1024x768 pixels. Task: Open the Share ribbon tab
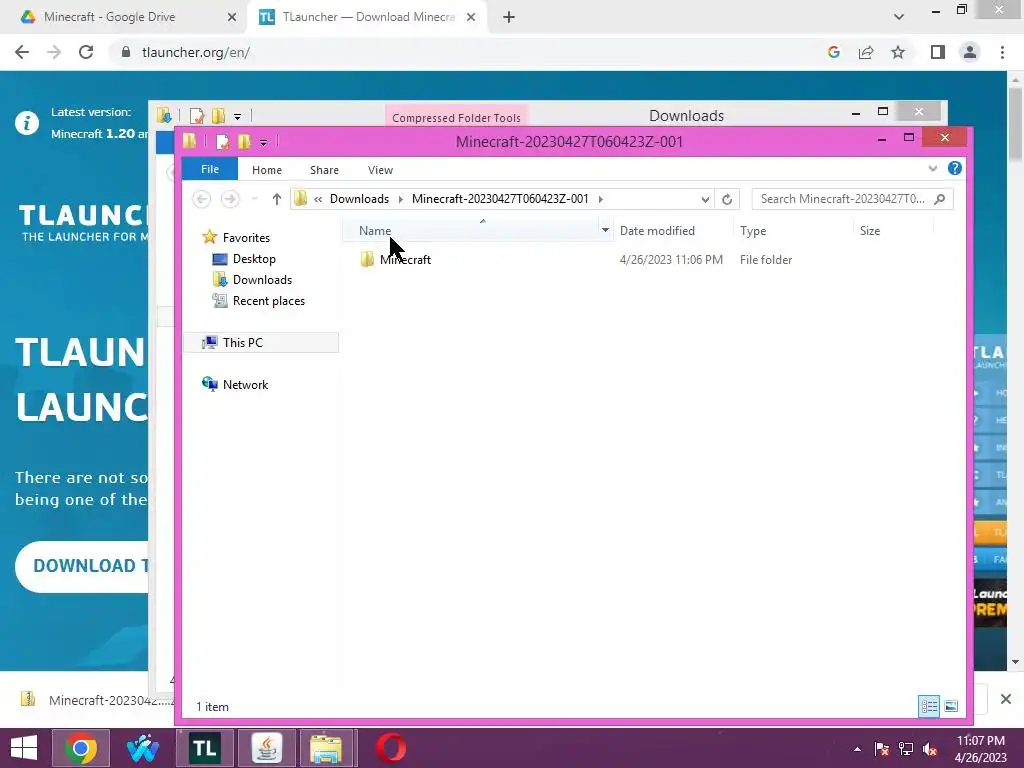click(324, 170)
